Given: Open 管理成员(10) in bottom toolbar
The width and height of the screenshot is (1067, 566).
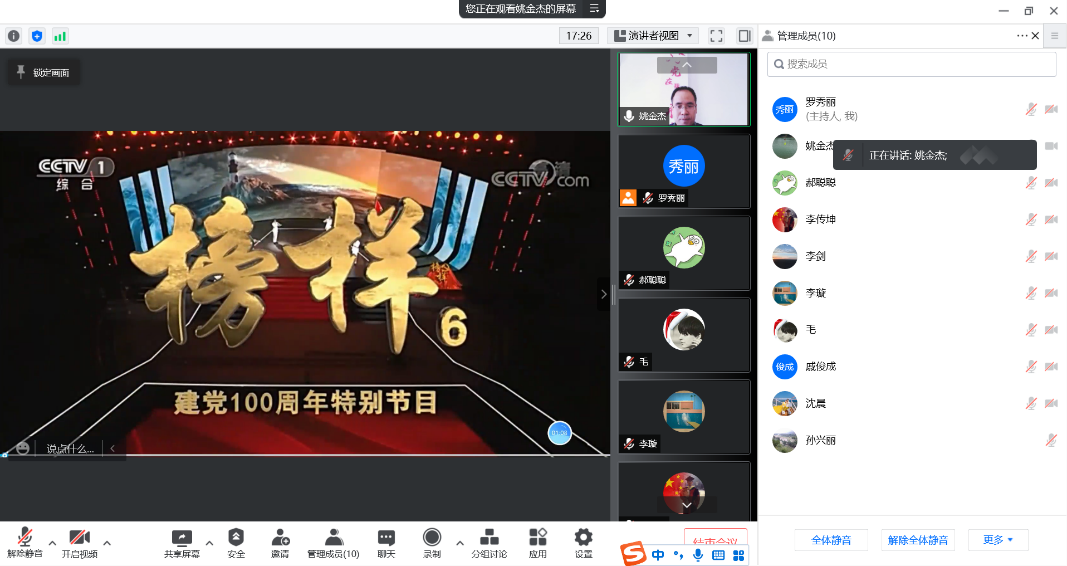Looking at the screenshot, I should [x=333, y=538].
